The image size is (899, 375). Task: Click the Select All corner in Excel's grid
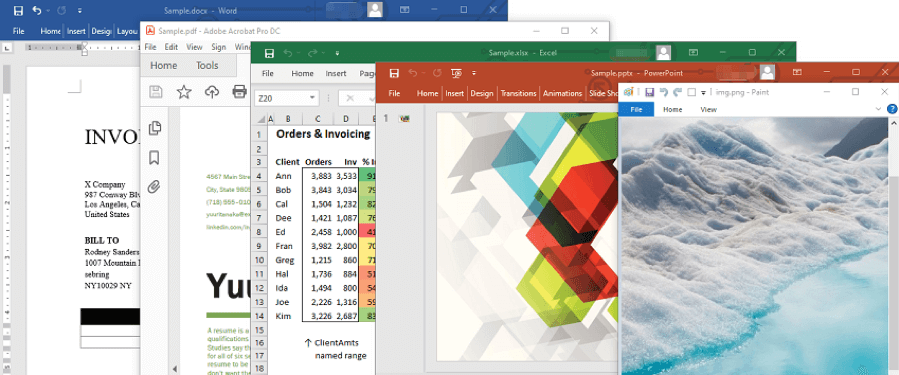coord(259,119)
